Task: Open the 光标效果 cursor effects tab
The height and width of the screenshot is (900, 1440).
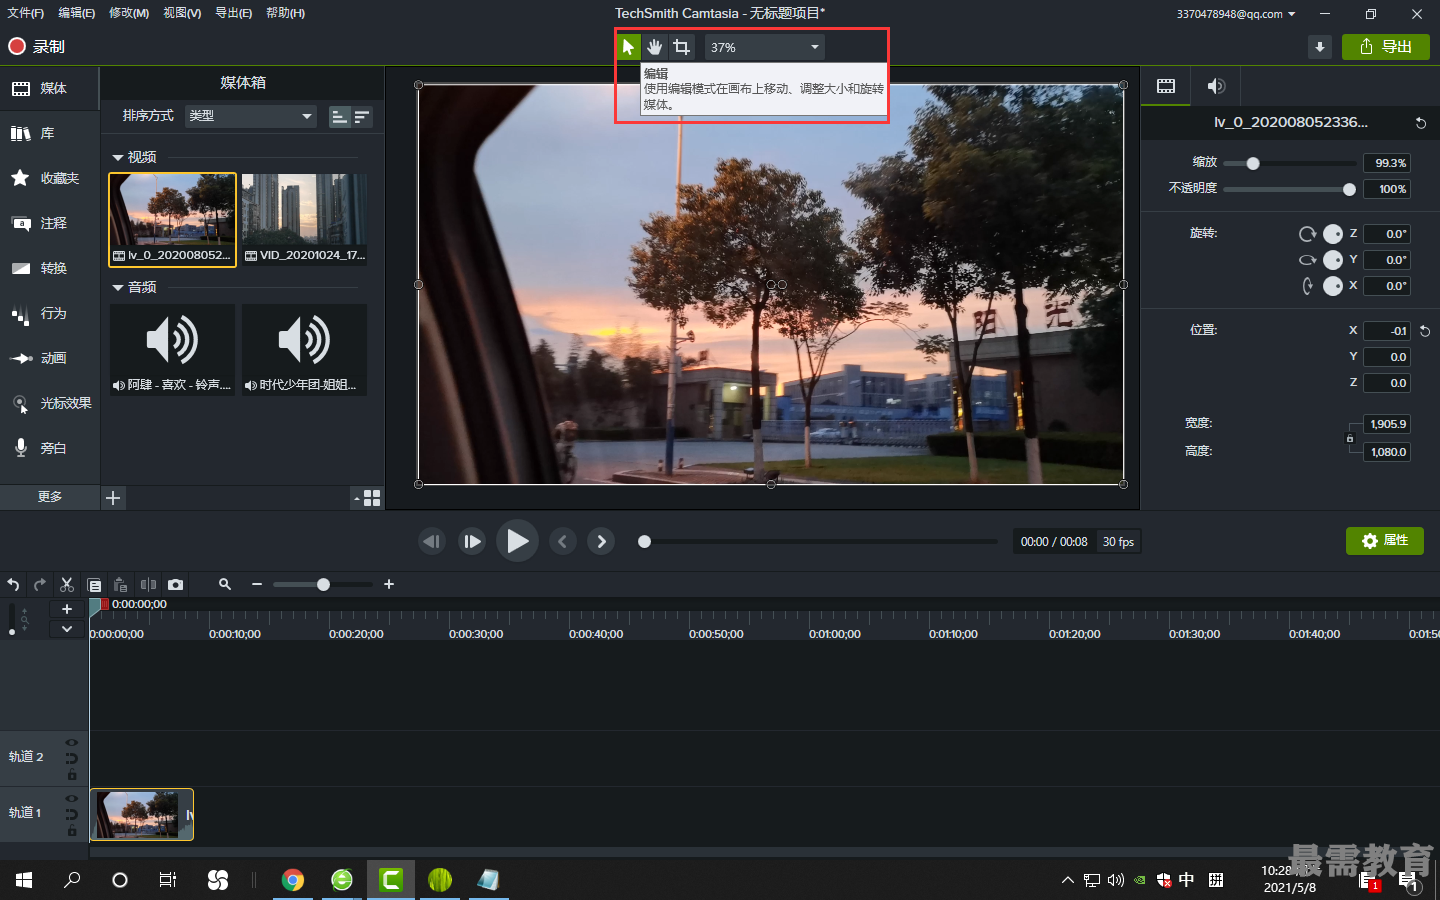Action: pos(50,403)
